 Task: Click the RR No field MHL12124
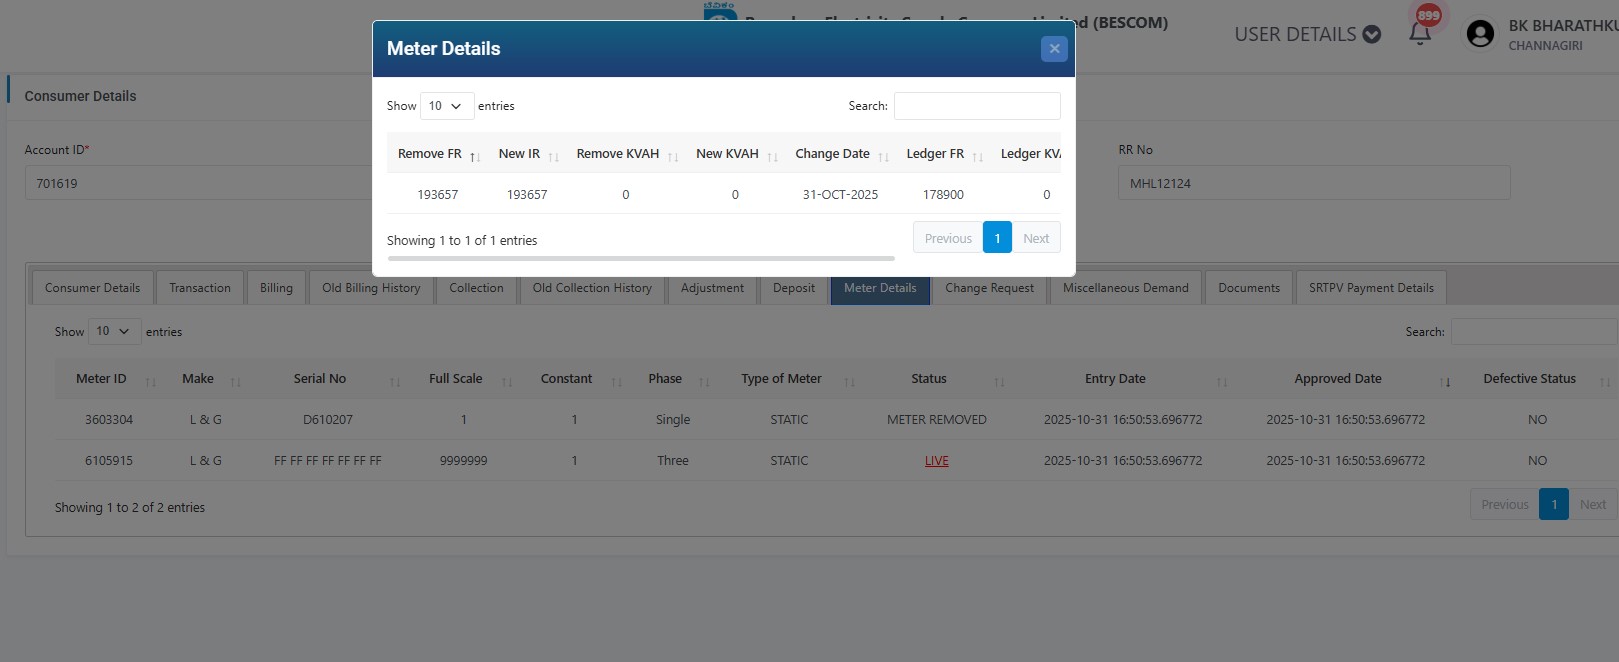1314,183
